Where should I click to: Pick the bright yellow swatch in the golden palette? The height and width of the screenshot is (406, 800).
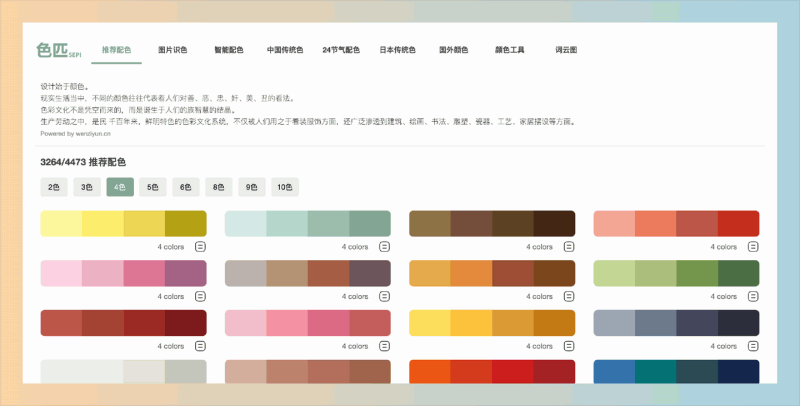(x=430, y=323)
